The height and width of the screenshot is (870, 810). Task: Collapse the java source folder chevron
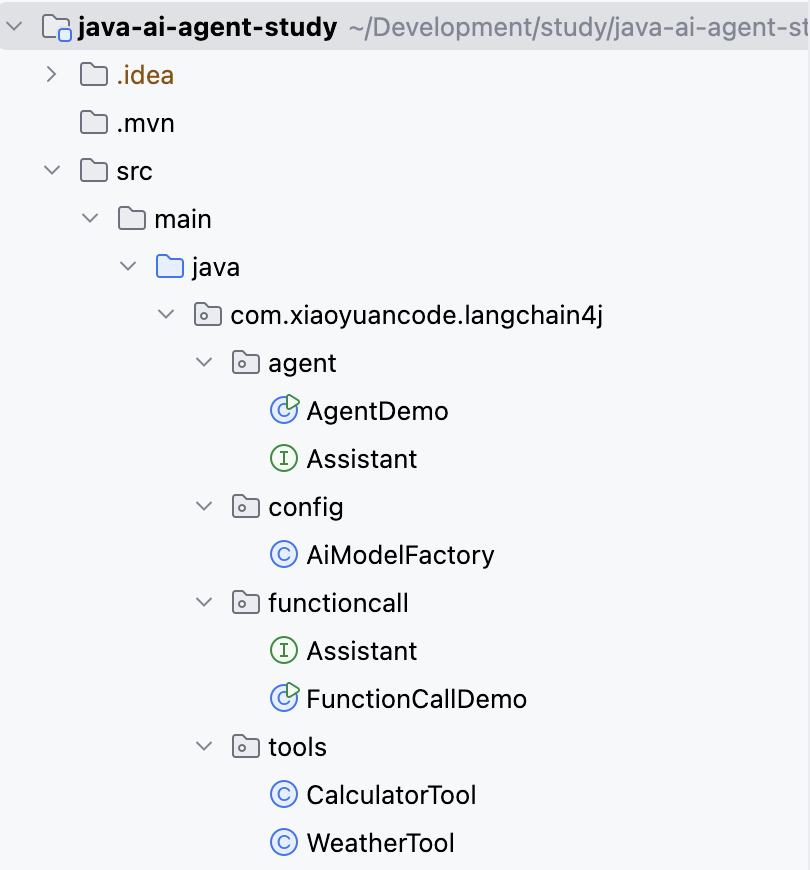pos(128,266)
